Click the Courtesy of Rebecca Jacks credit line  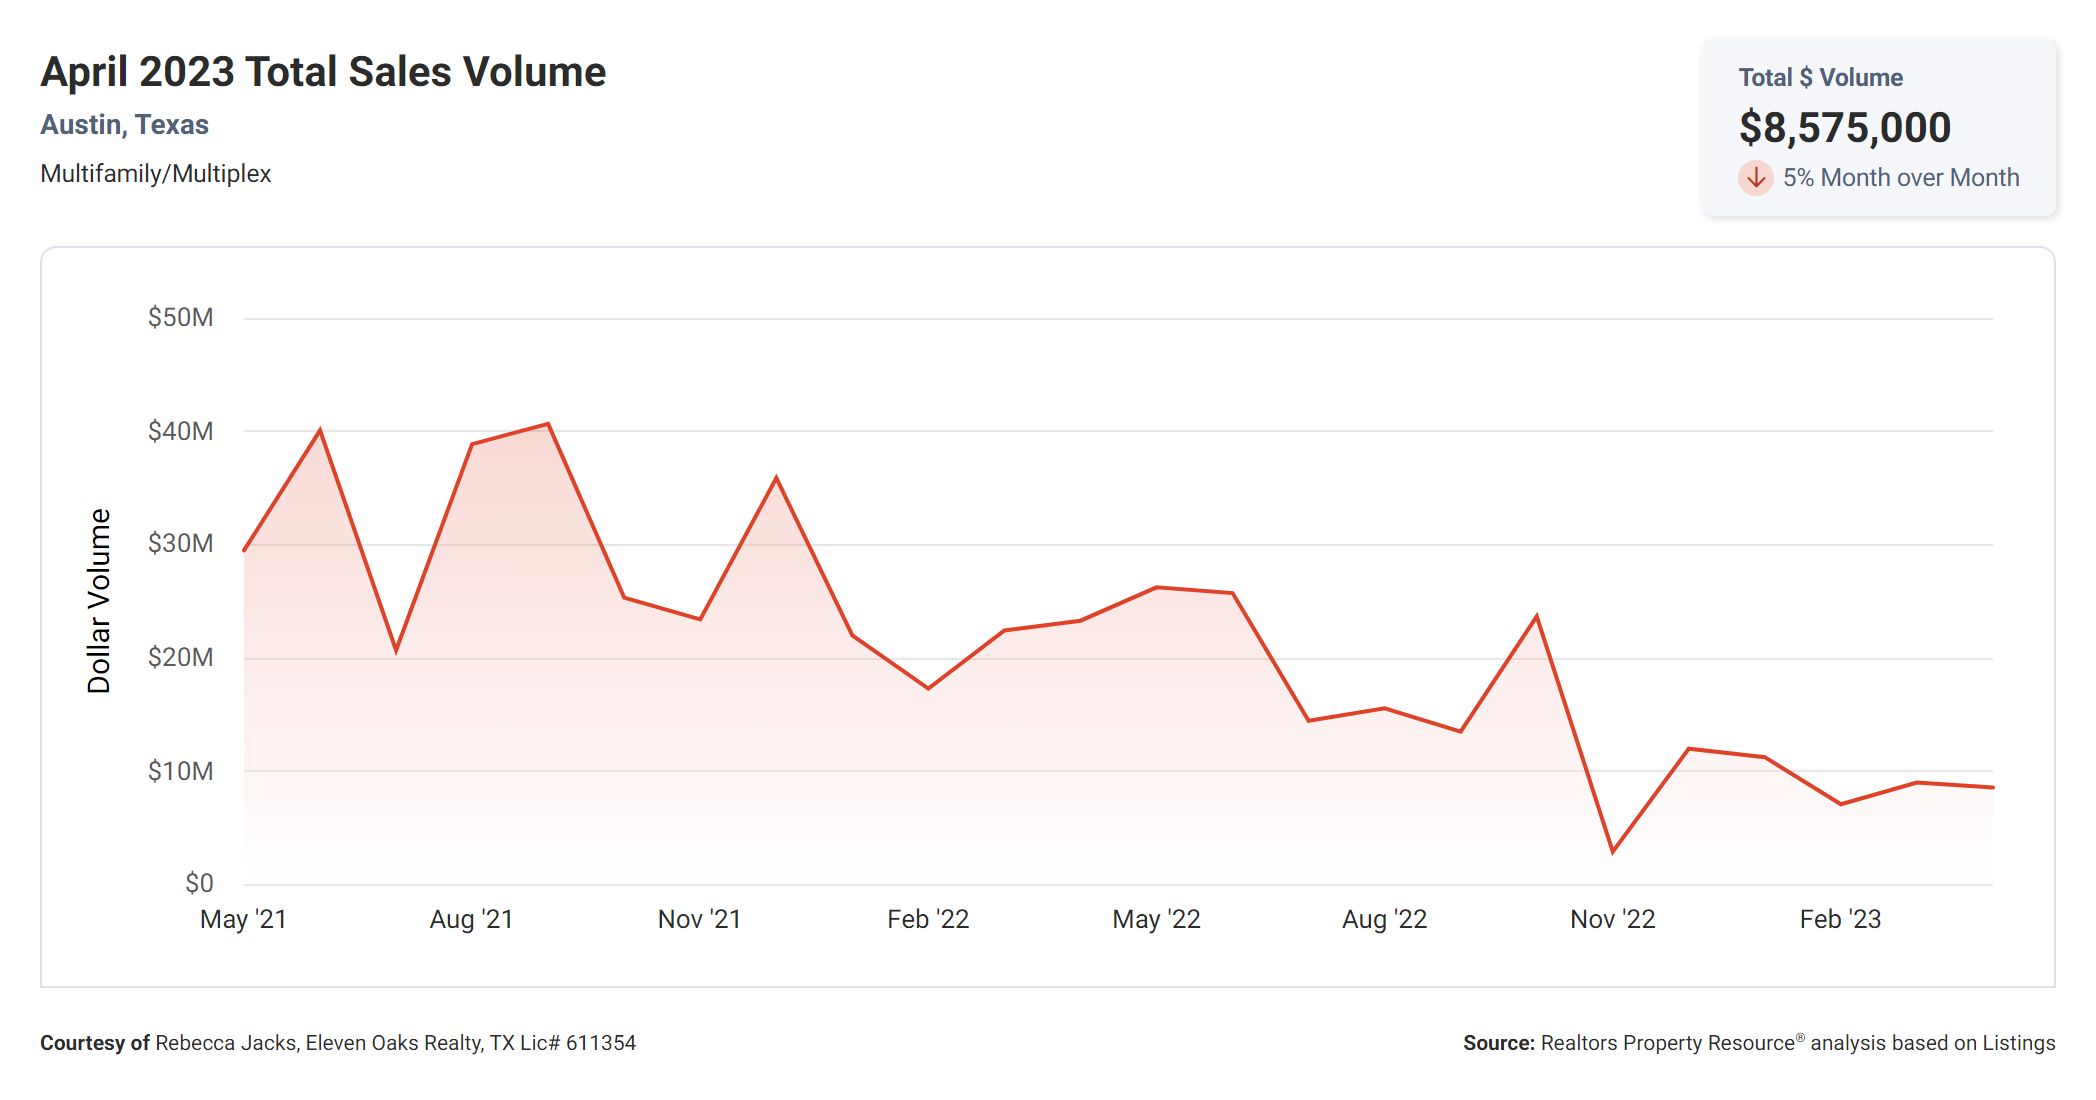(x=338, y=1043)
